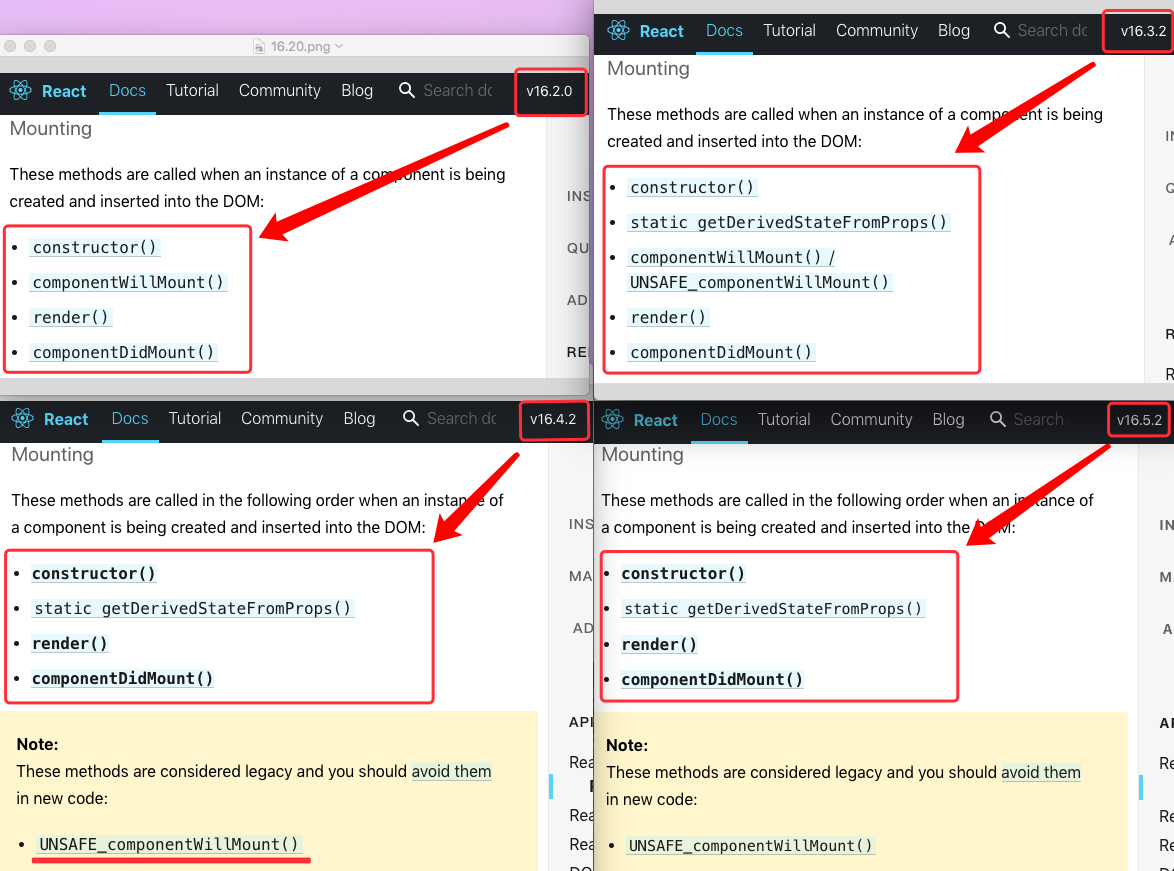Screen dimensions: 1174x871
Task: Click the React logo in the v16.2.0 window
Action: click(21, 91)
